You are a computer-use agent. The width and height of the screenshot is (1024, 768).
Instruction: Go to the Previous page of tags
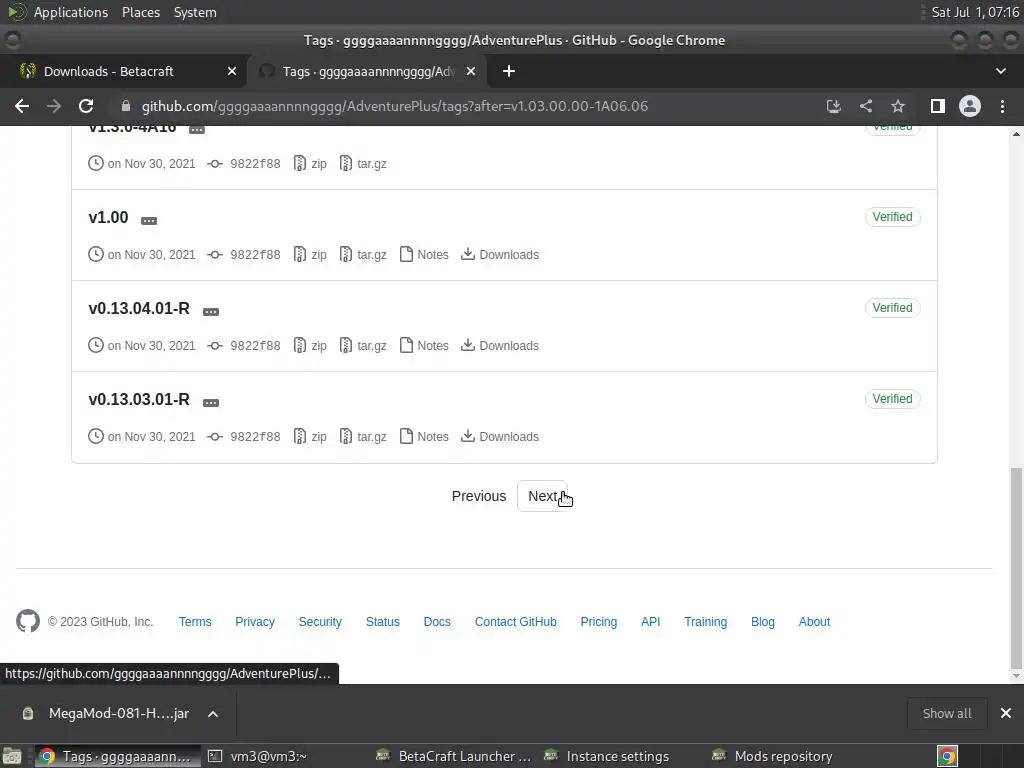click(x=479, y=496)
